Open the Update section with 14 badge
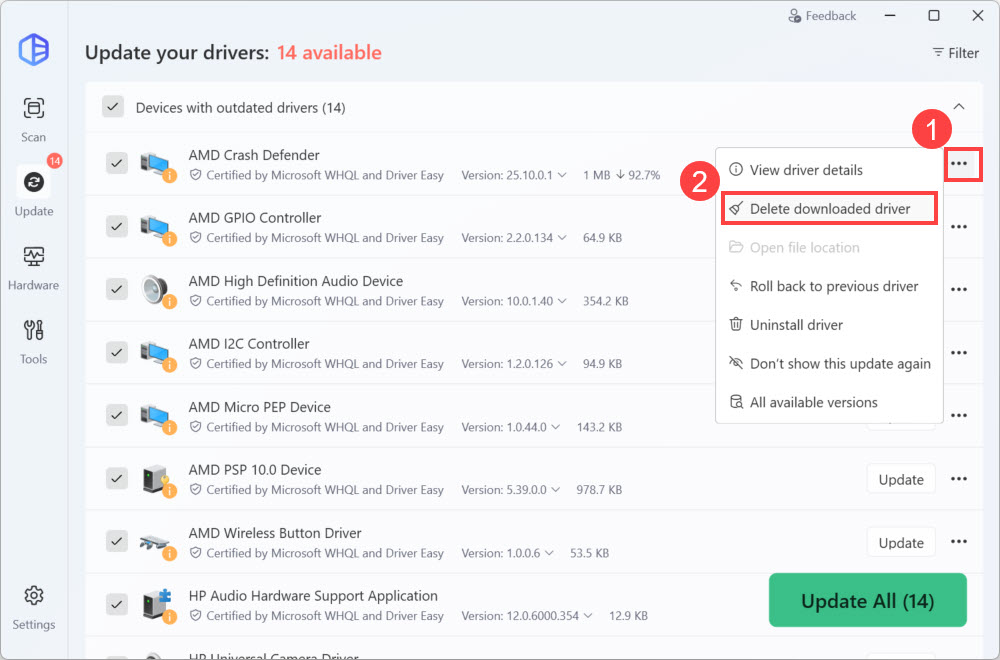Image resolution: width=1000 pixels, height=660 pixels. pos(34,192)
